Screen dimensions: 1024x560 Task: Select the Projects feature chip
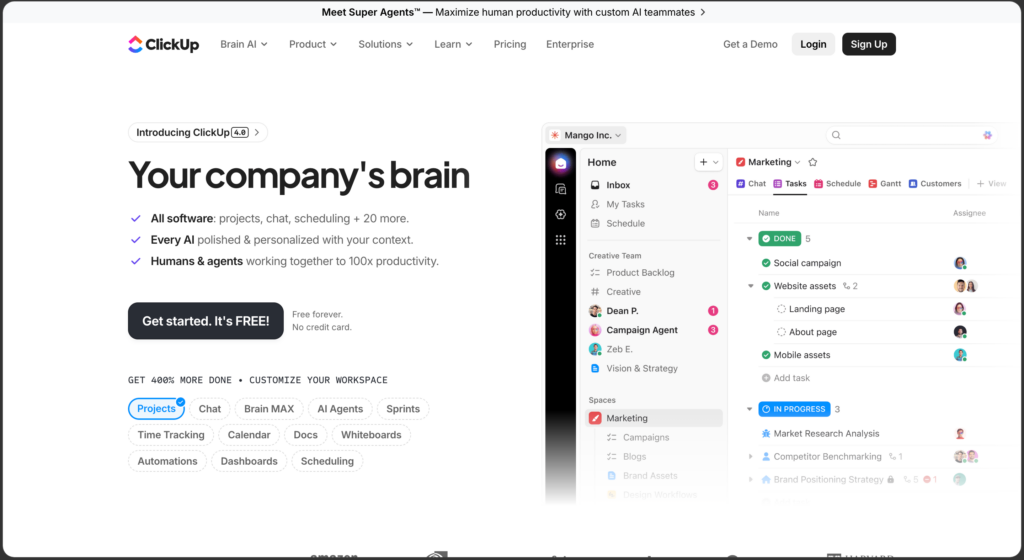pyautogui.click(x=156, y=409)
